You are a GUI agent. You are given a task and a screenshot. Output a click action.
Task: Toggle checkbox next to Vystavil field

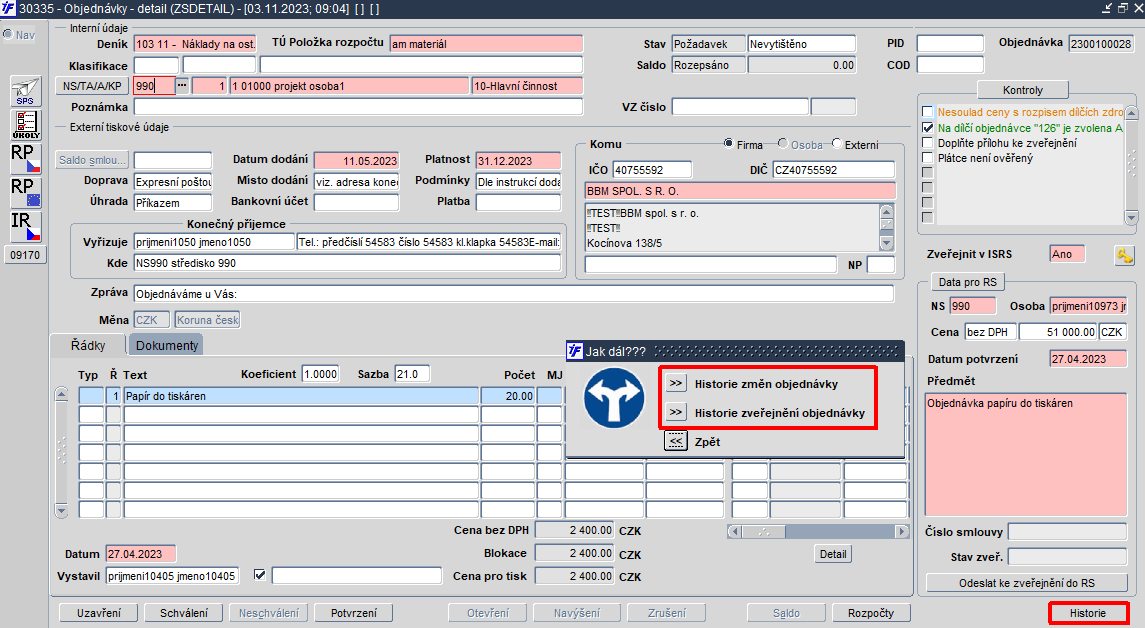click(259, 575)
